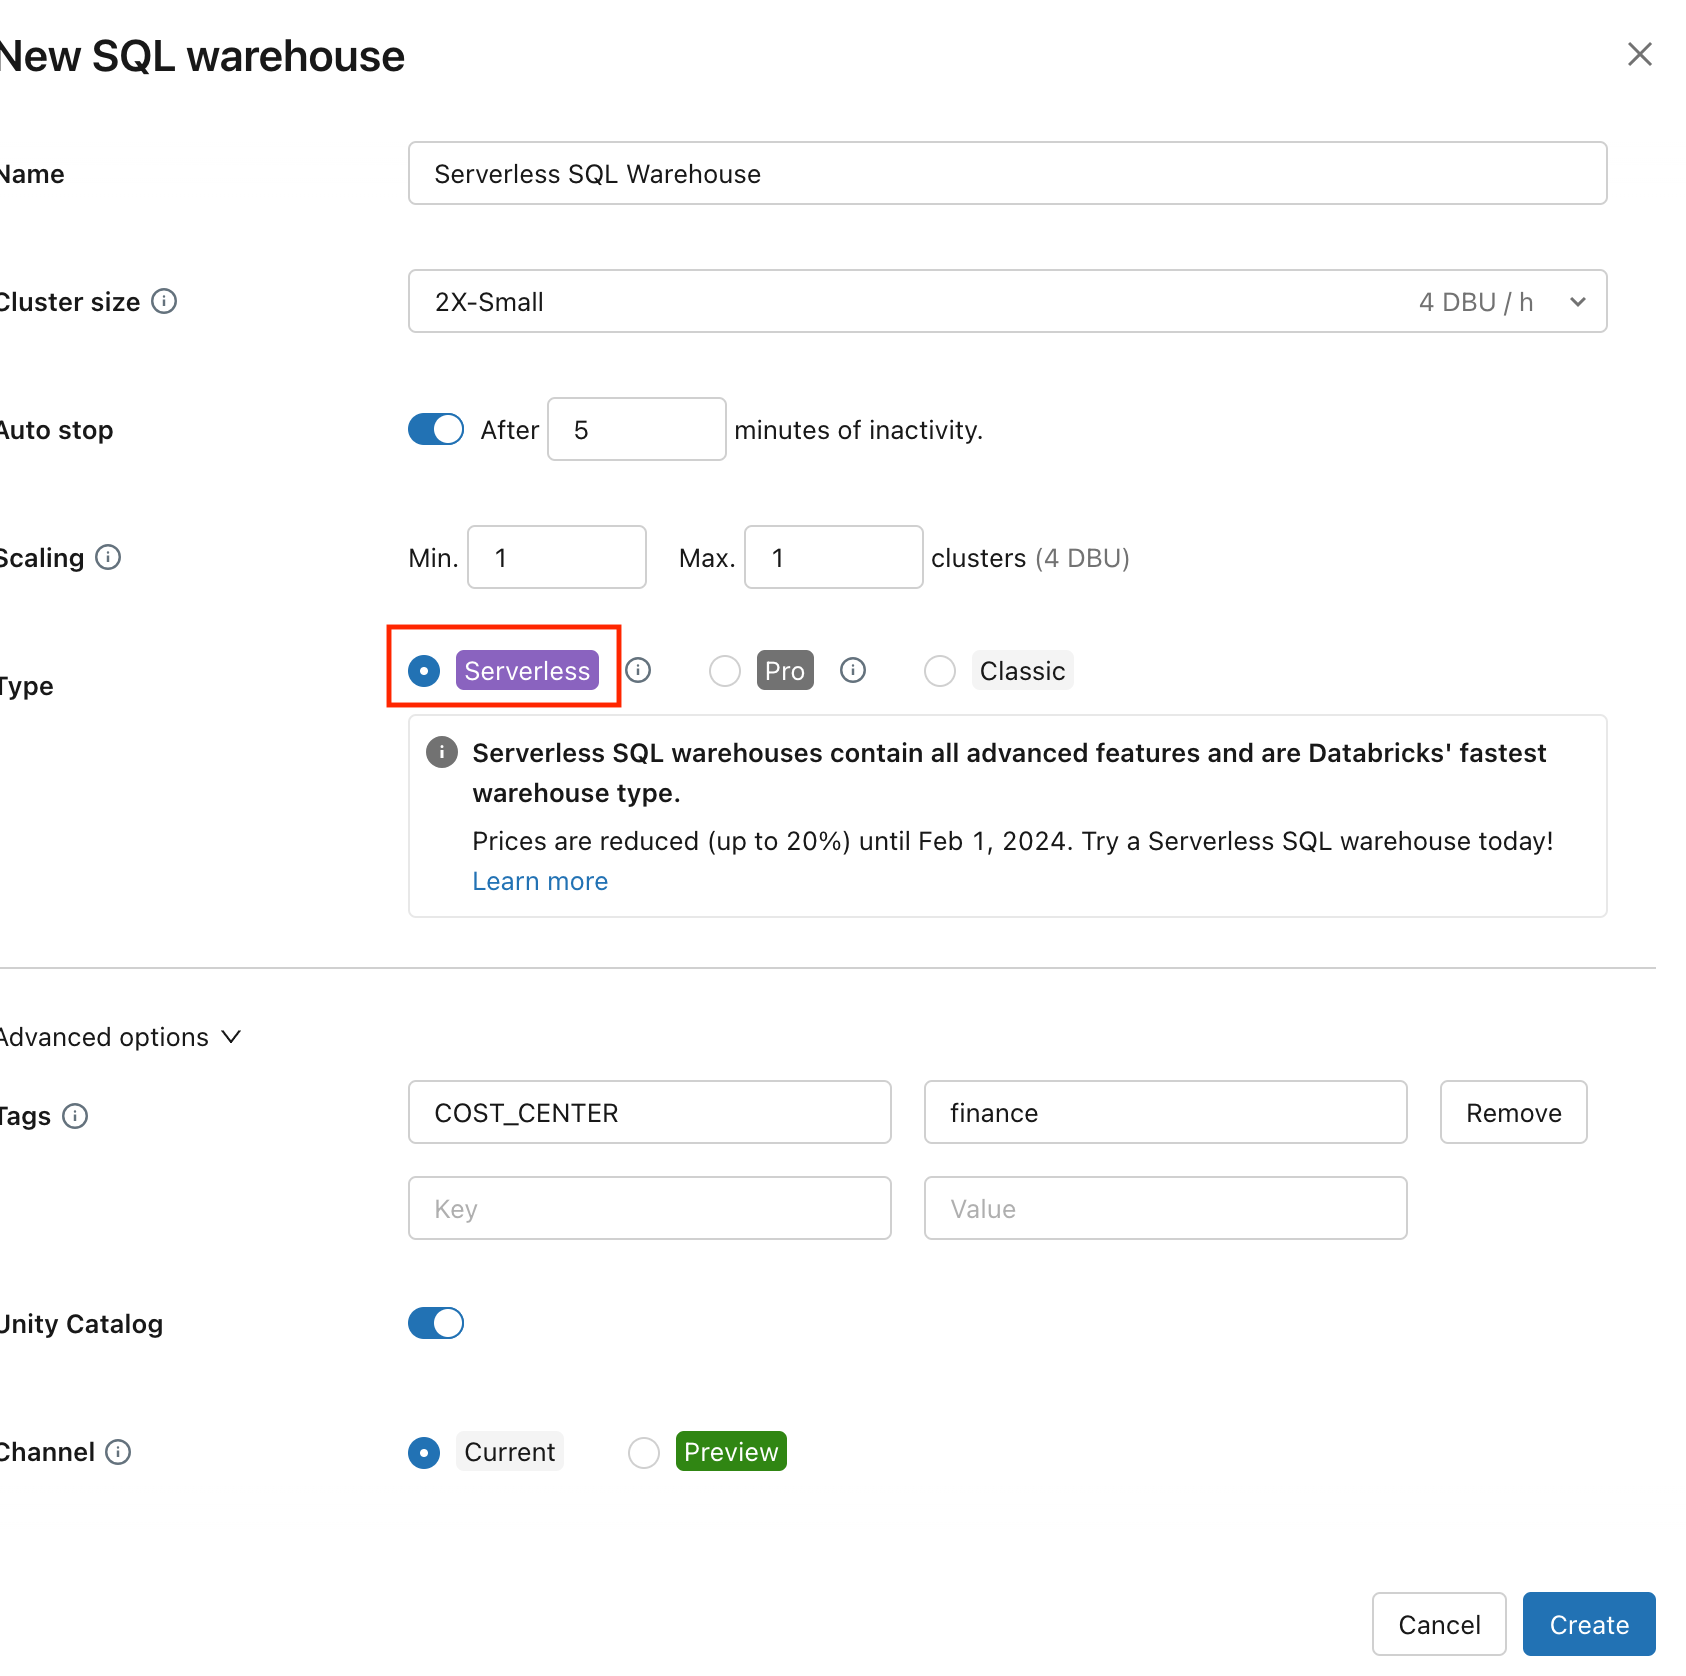The height and width of the screenshot is (1676, 1686).
Task: Select the Classic warehouse type
Action: click(939, 671)
